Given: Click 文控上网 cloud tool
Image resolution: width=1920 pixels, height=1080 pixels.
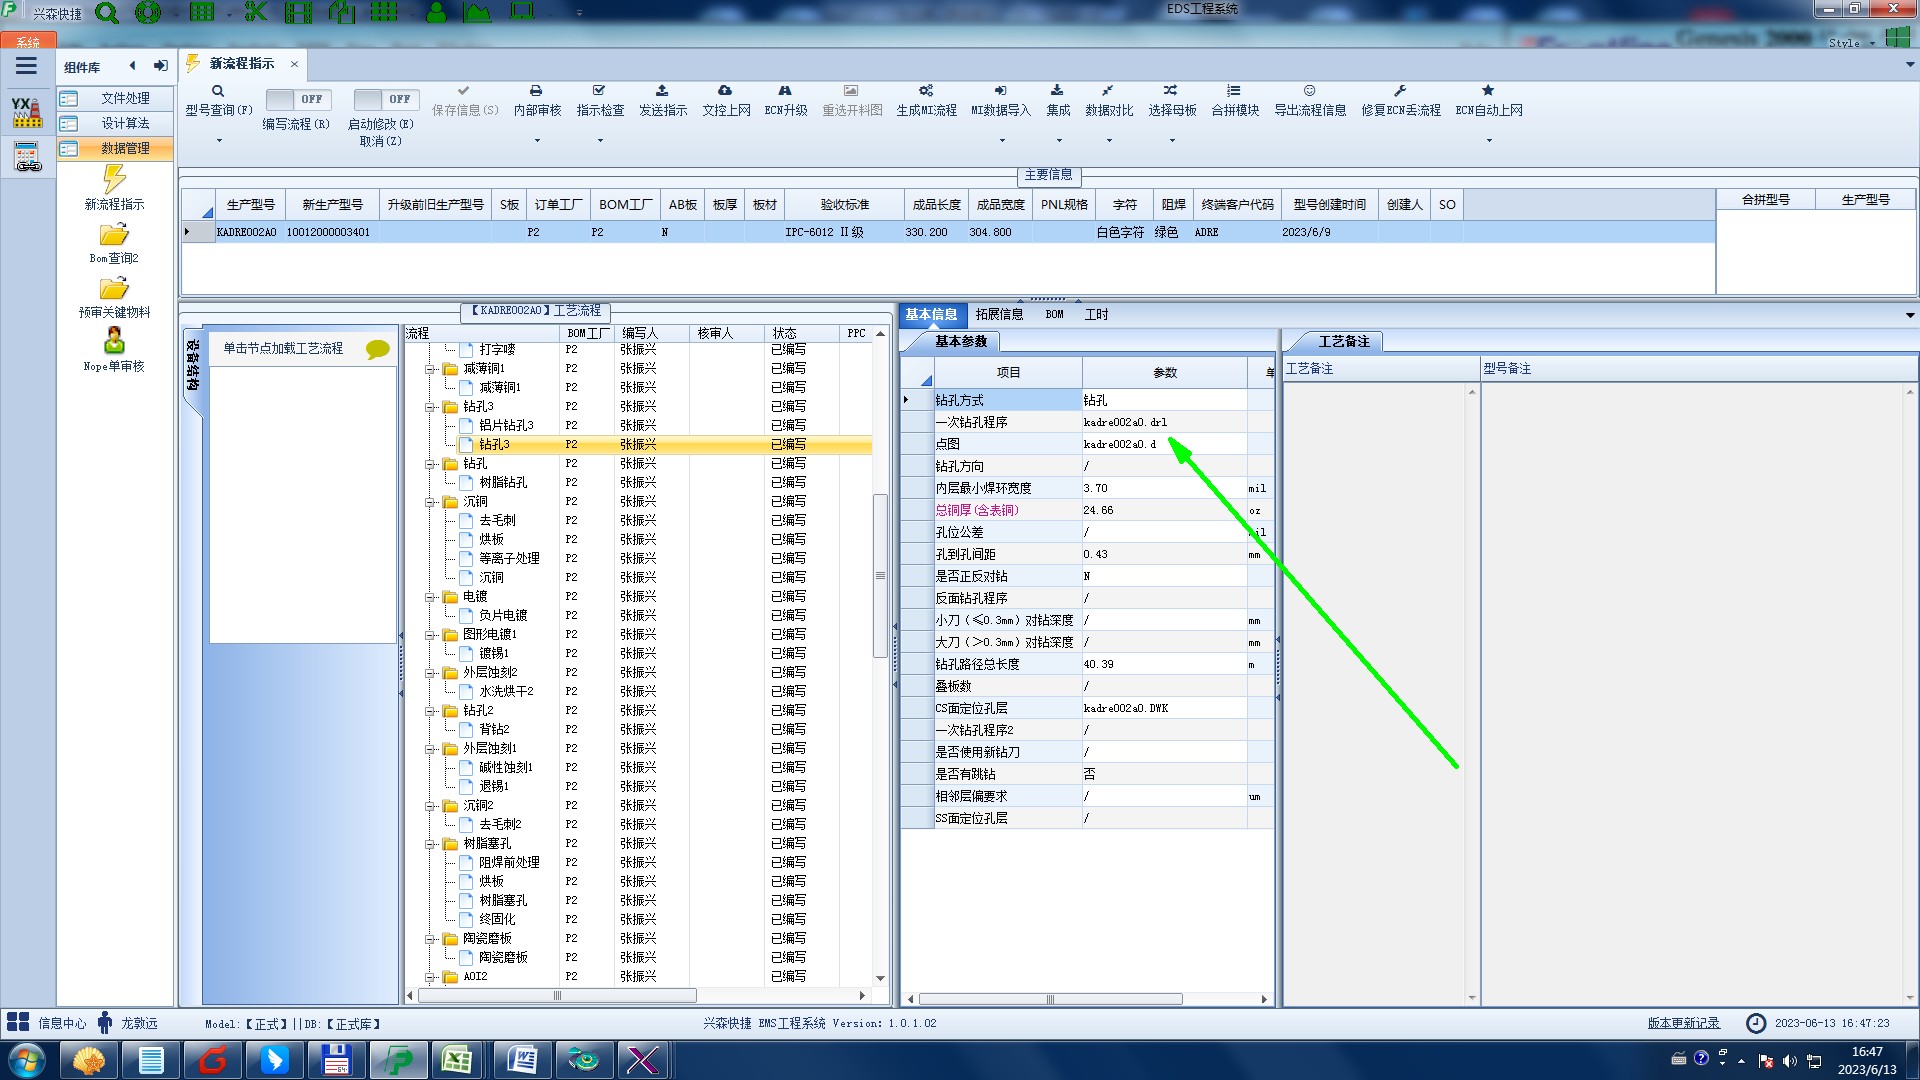Looking at the screenshot, I should (726, 100).
